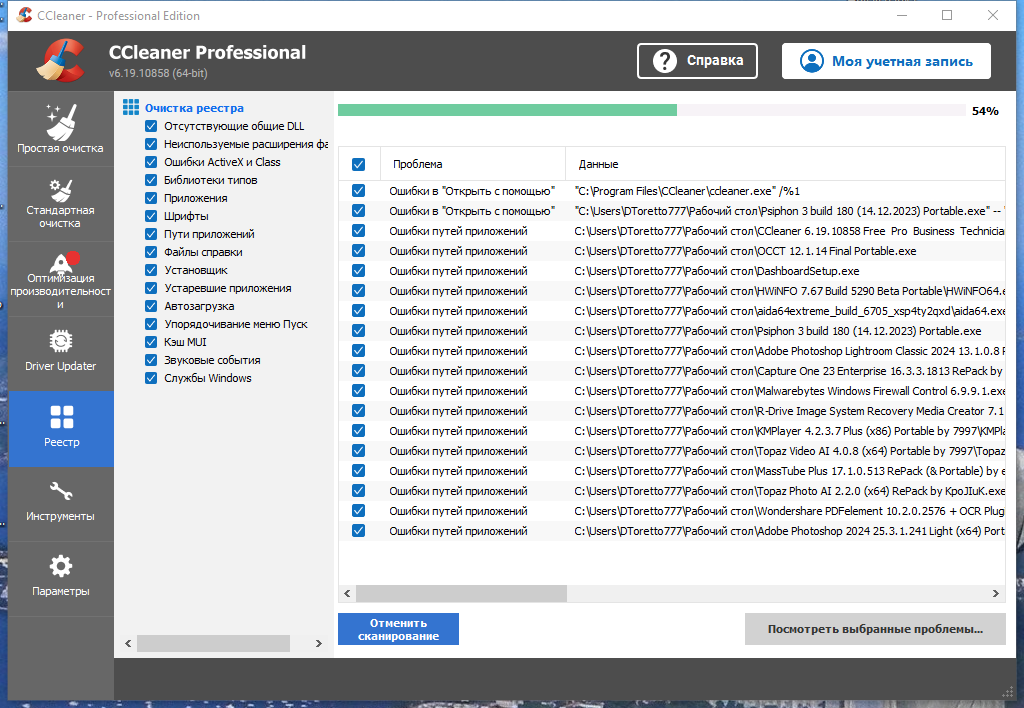Select row with HWiNFO 7.67 Build path
1024x708 pixels.
pyautogui.click(x=672, y=291)
